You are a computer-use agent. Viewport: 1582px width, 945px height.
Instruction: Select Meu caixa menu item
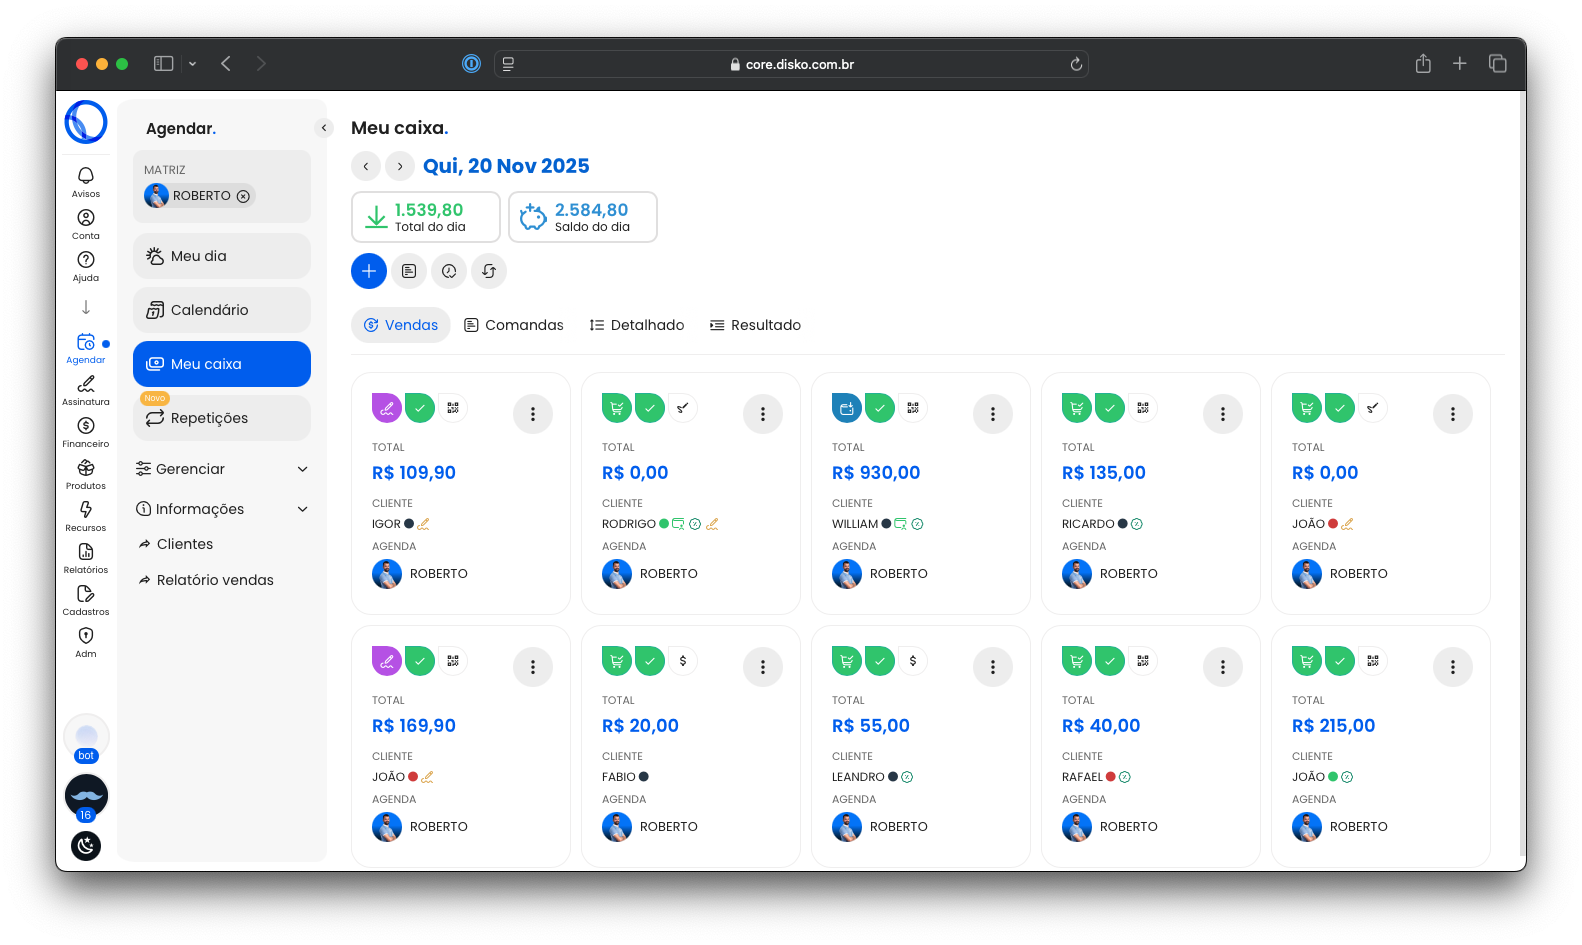tap(222, 364)
